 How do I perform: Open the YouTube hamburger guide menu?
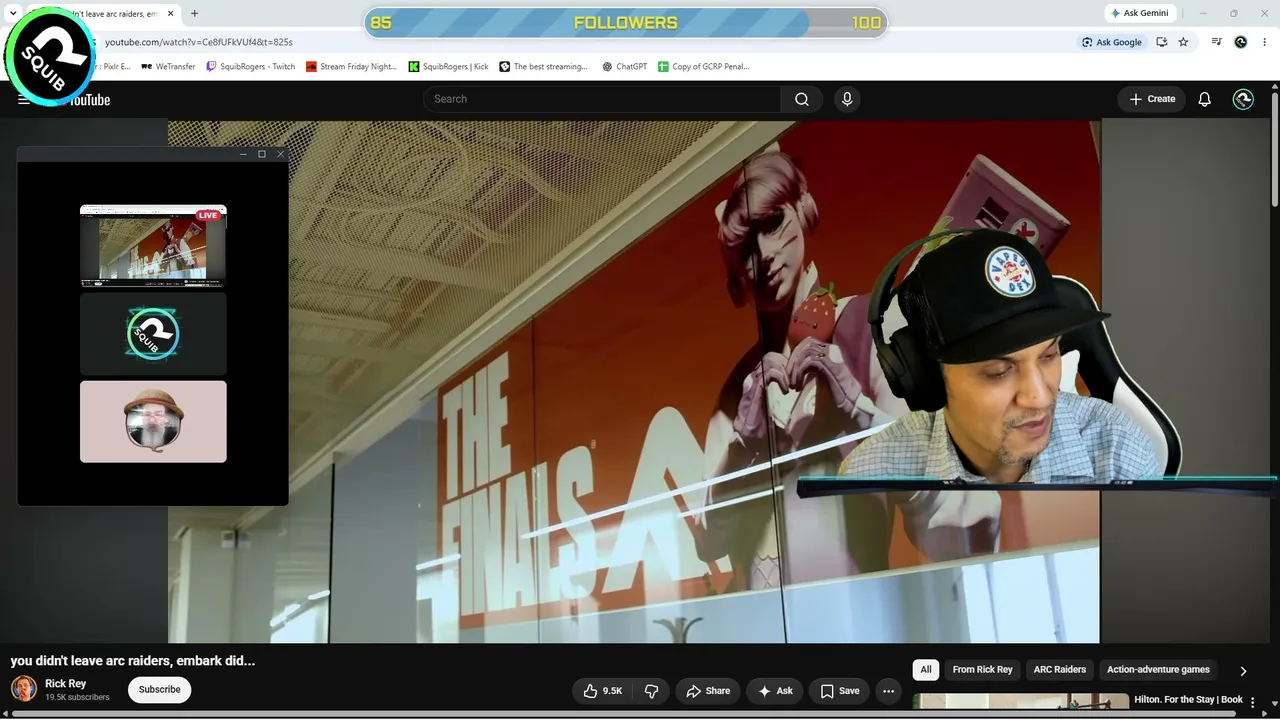click(x=24, y=100)
